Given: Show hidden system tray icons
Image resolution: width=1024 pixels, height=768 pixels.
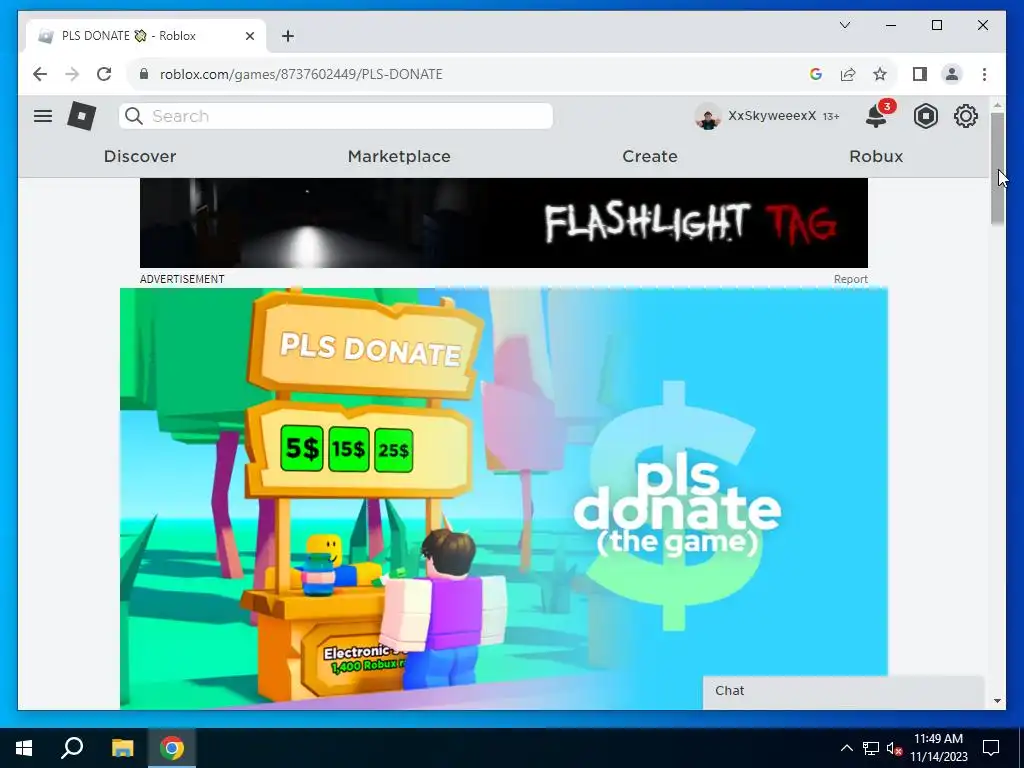Looking at the screenshot, I should [846, 748].
